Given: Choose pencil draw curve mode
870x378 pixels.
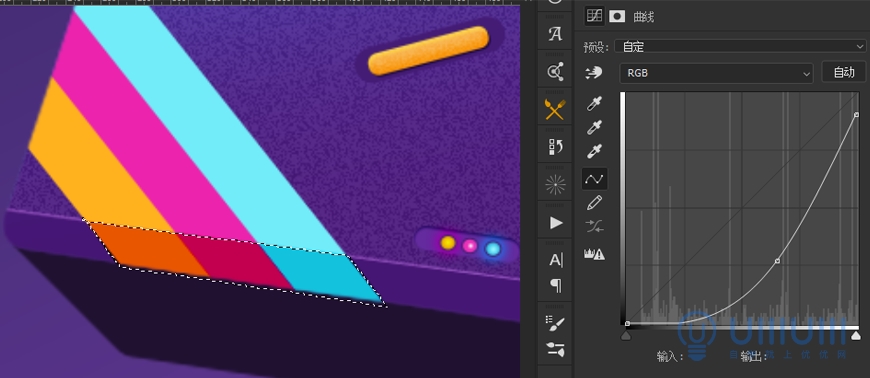Looking at the screenshot, I should (594, 203).
